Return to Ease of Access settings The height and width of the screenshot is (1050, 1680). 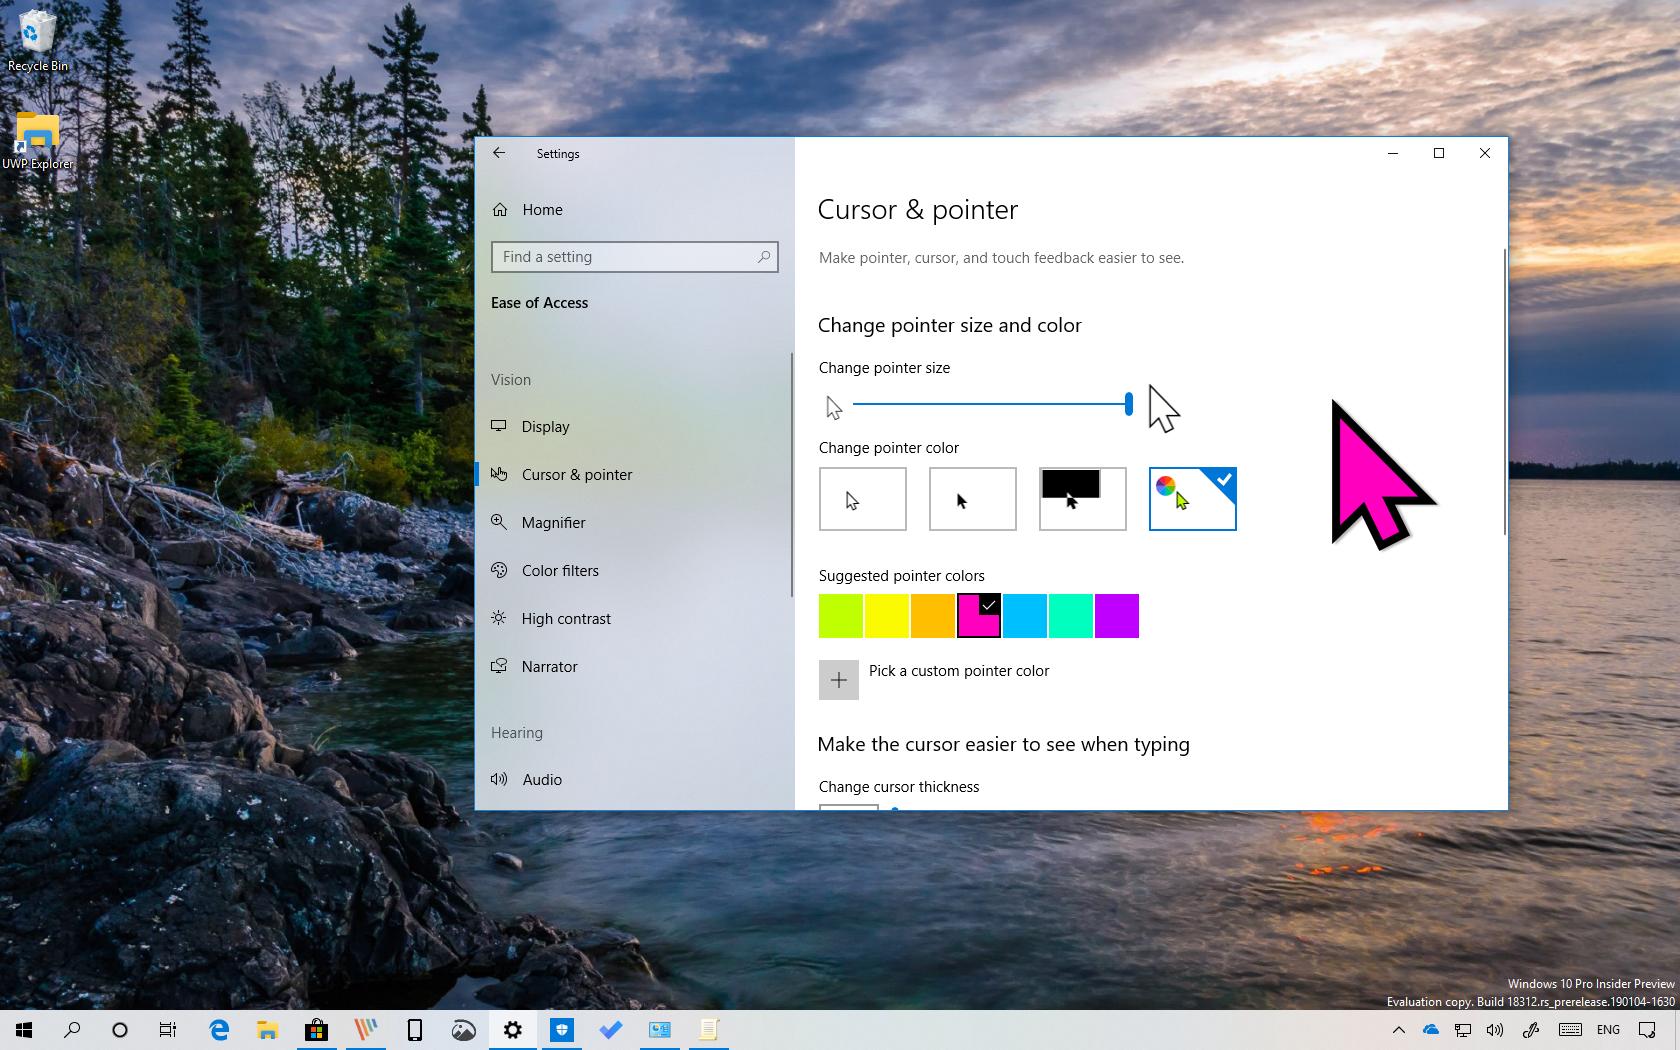[x=539, y=302]
